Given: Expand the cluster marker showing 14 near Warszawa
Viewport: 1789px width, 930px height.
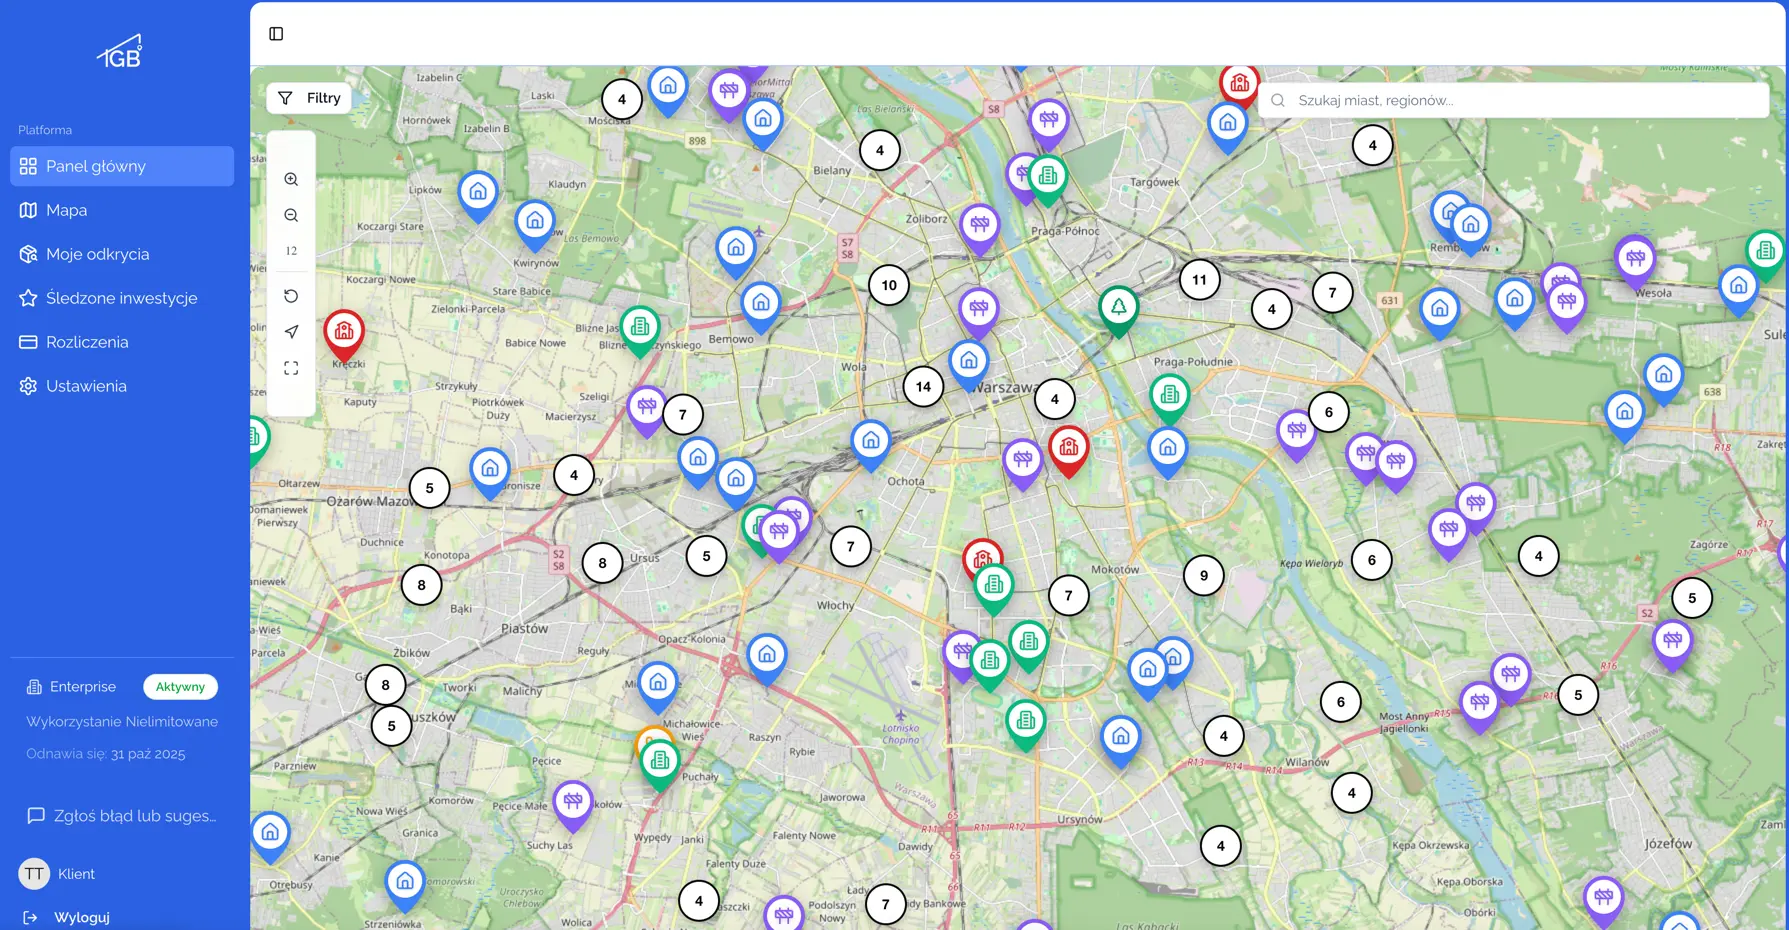Looking at the screenshot, I should (922, 386).
